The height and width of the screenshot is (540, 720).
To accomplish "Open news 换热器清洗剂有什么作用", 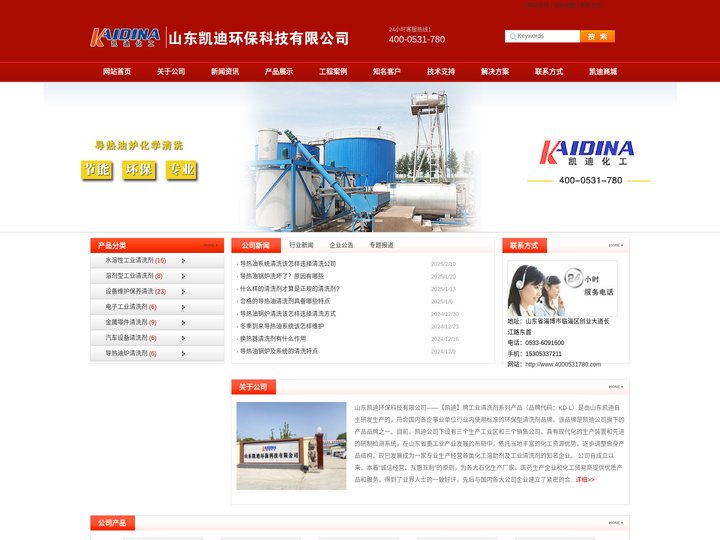I will 273,339.
